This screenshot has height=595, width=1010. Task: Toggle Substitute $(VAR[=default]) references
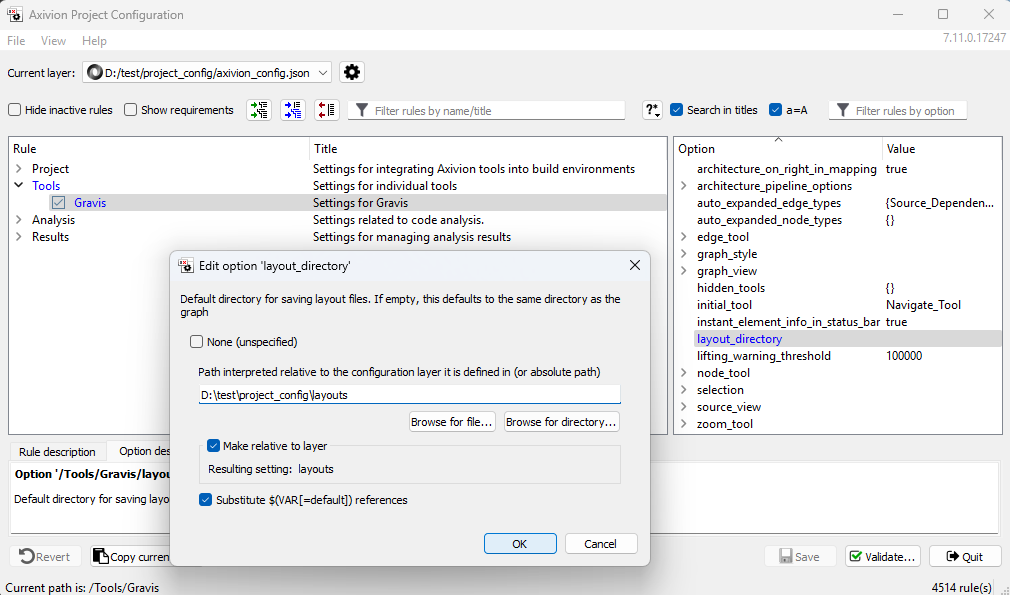coord(205,500)
